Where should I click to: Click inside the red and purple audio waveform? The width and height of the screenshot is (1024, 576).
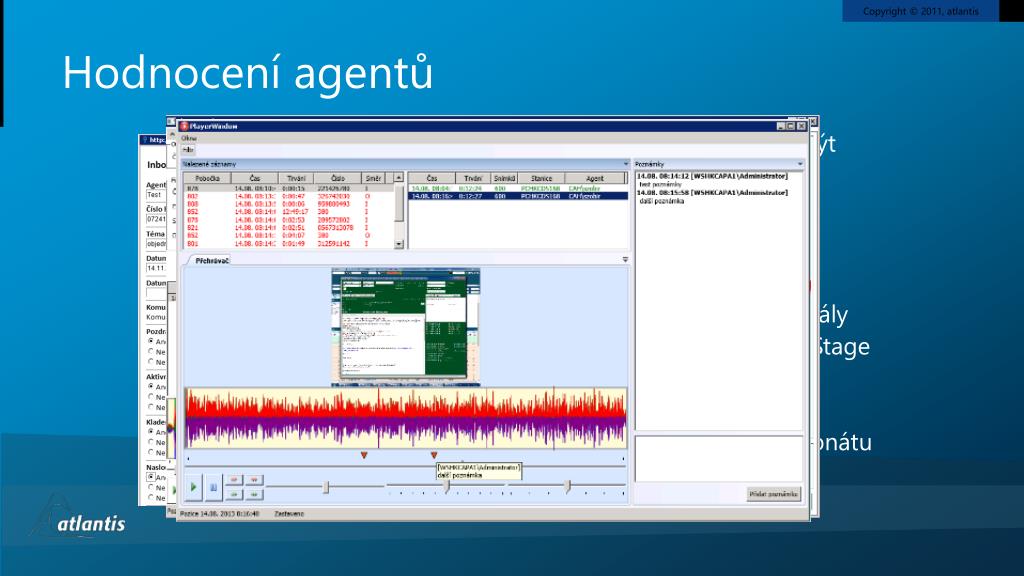tap(406, 419)
